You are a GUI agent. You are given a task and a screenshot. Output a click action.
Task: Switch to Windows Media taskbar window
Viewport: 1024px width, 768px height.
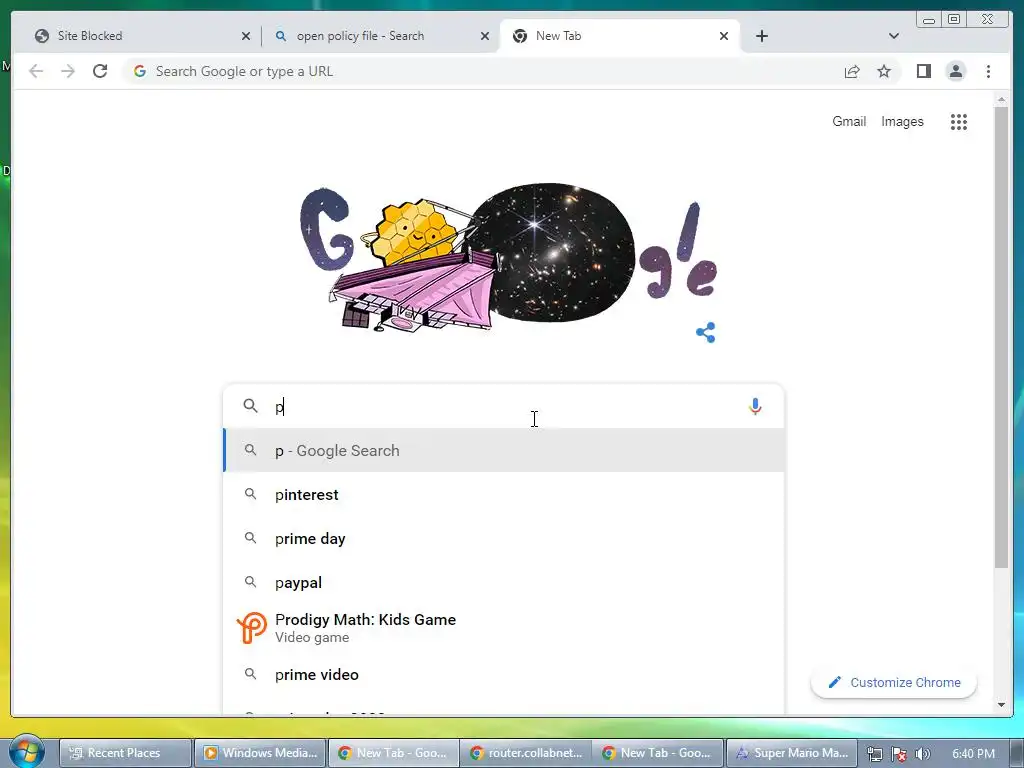[x=259, y=753]
